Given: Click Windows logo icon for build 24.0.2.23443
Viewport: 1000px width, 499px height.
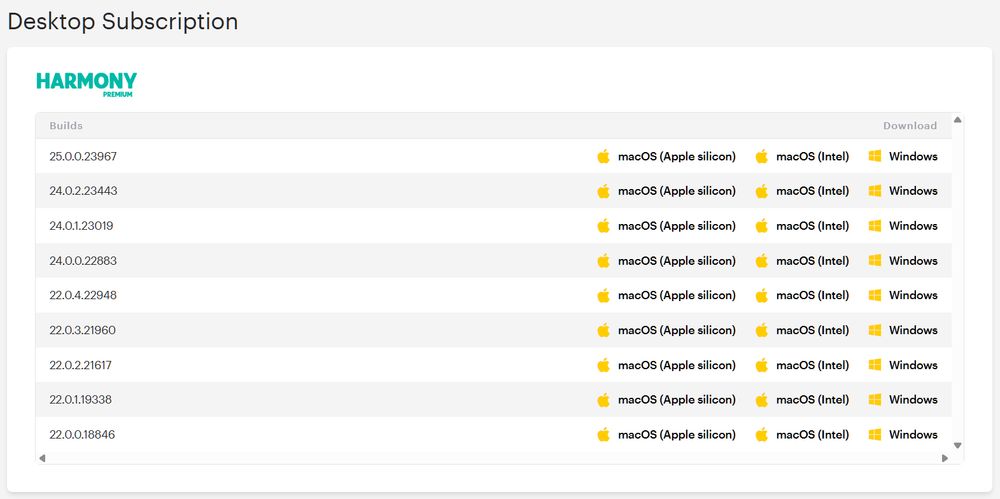Looking at the screenshot, I should click(875, 190).
